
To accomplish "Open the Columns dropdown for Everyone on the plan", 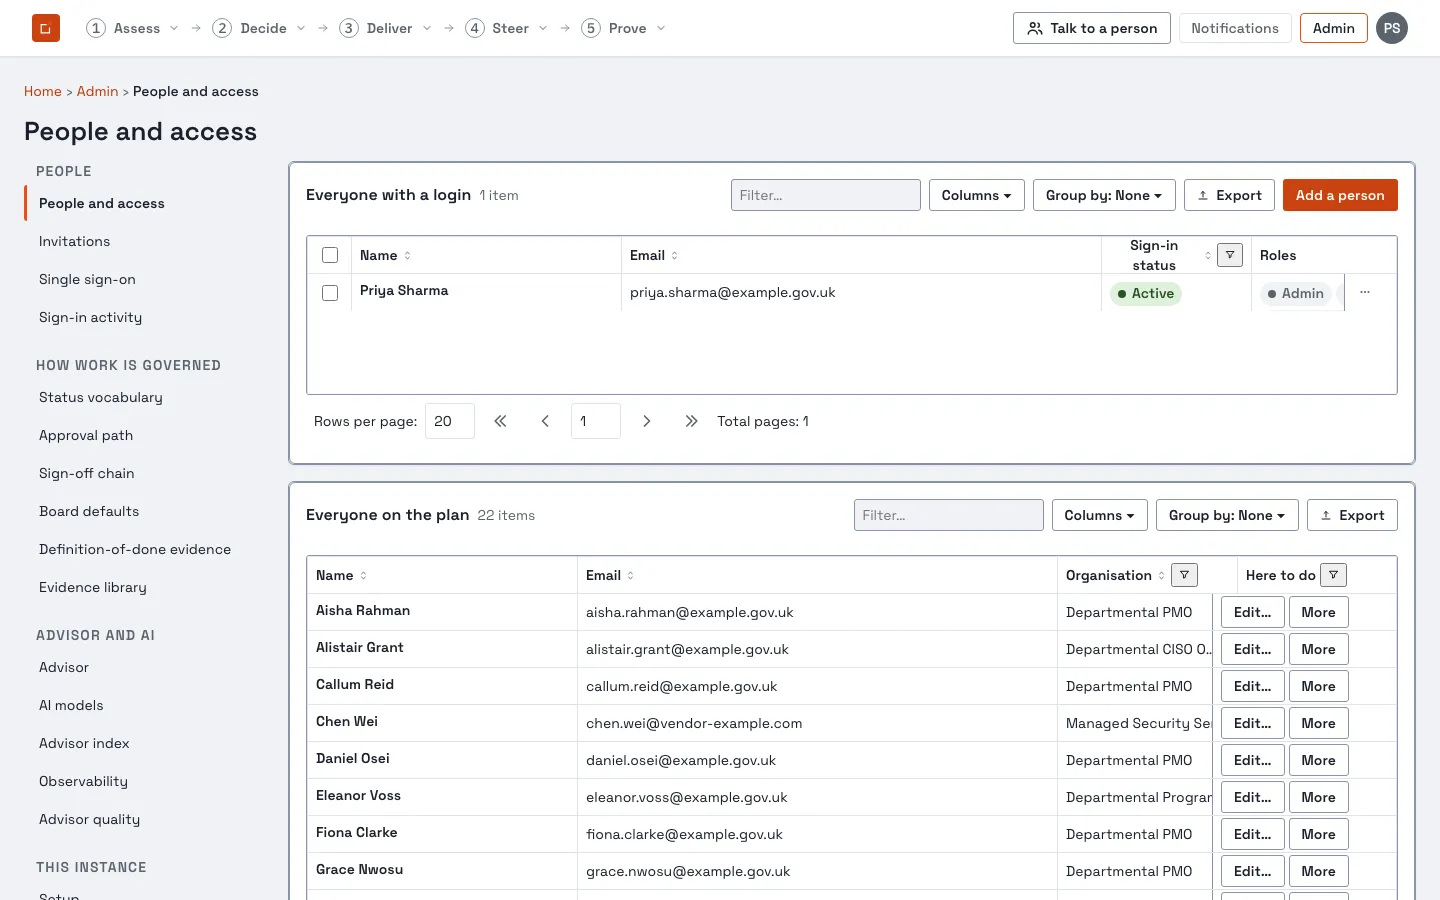I will pyautogui.click(x=1099, y=515).
